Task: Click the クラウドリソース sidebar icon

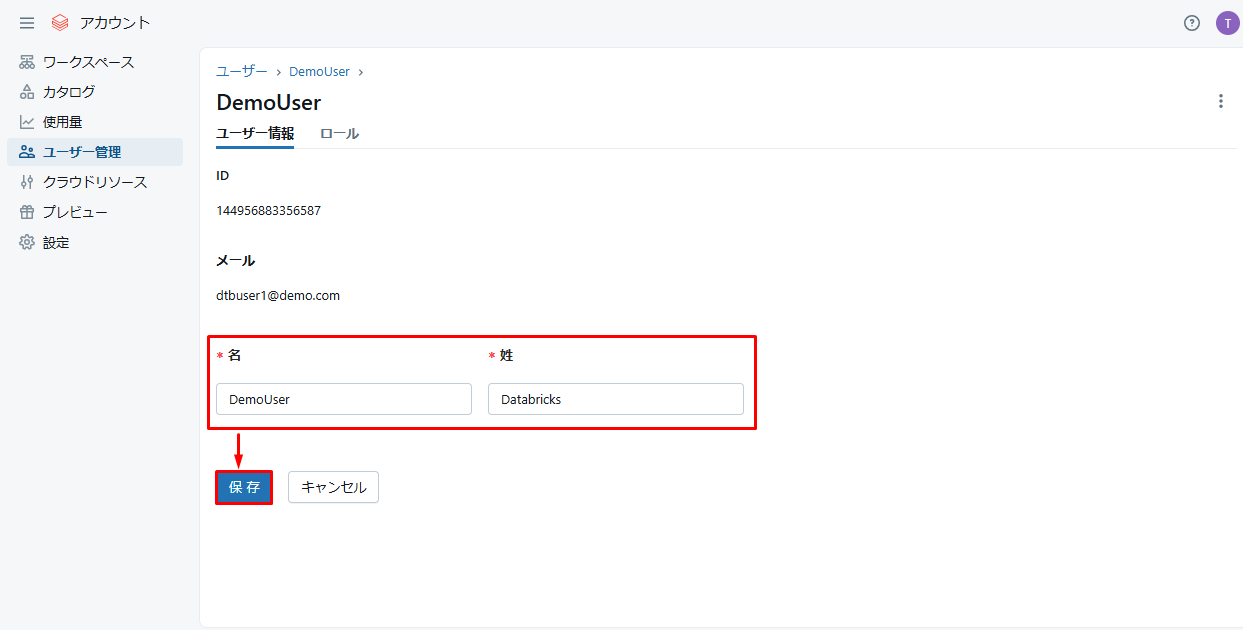Action: point(27,182)
